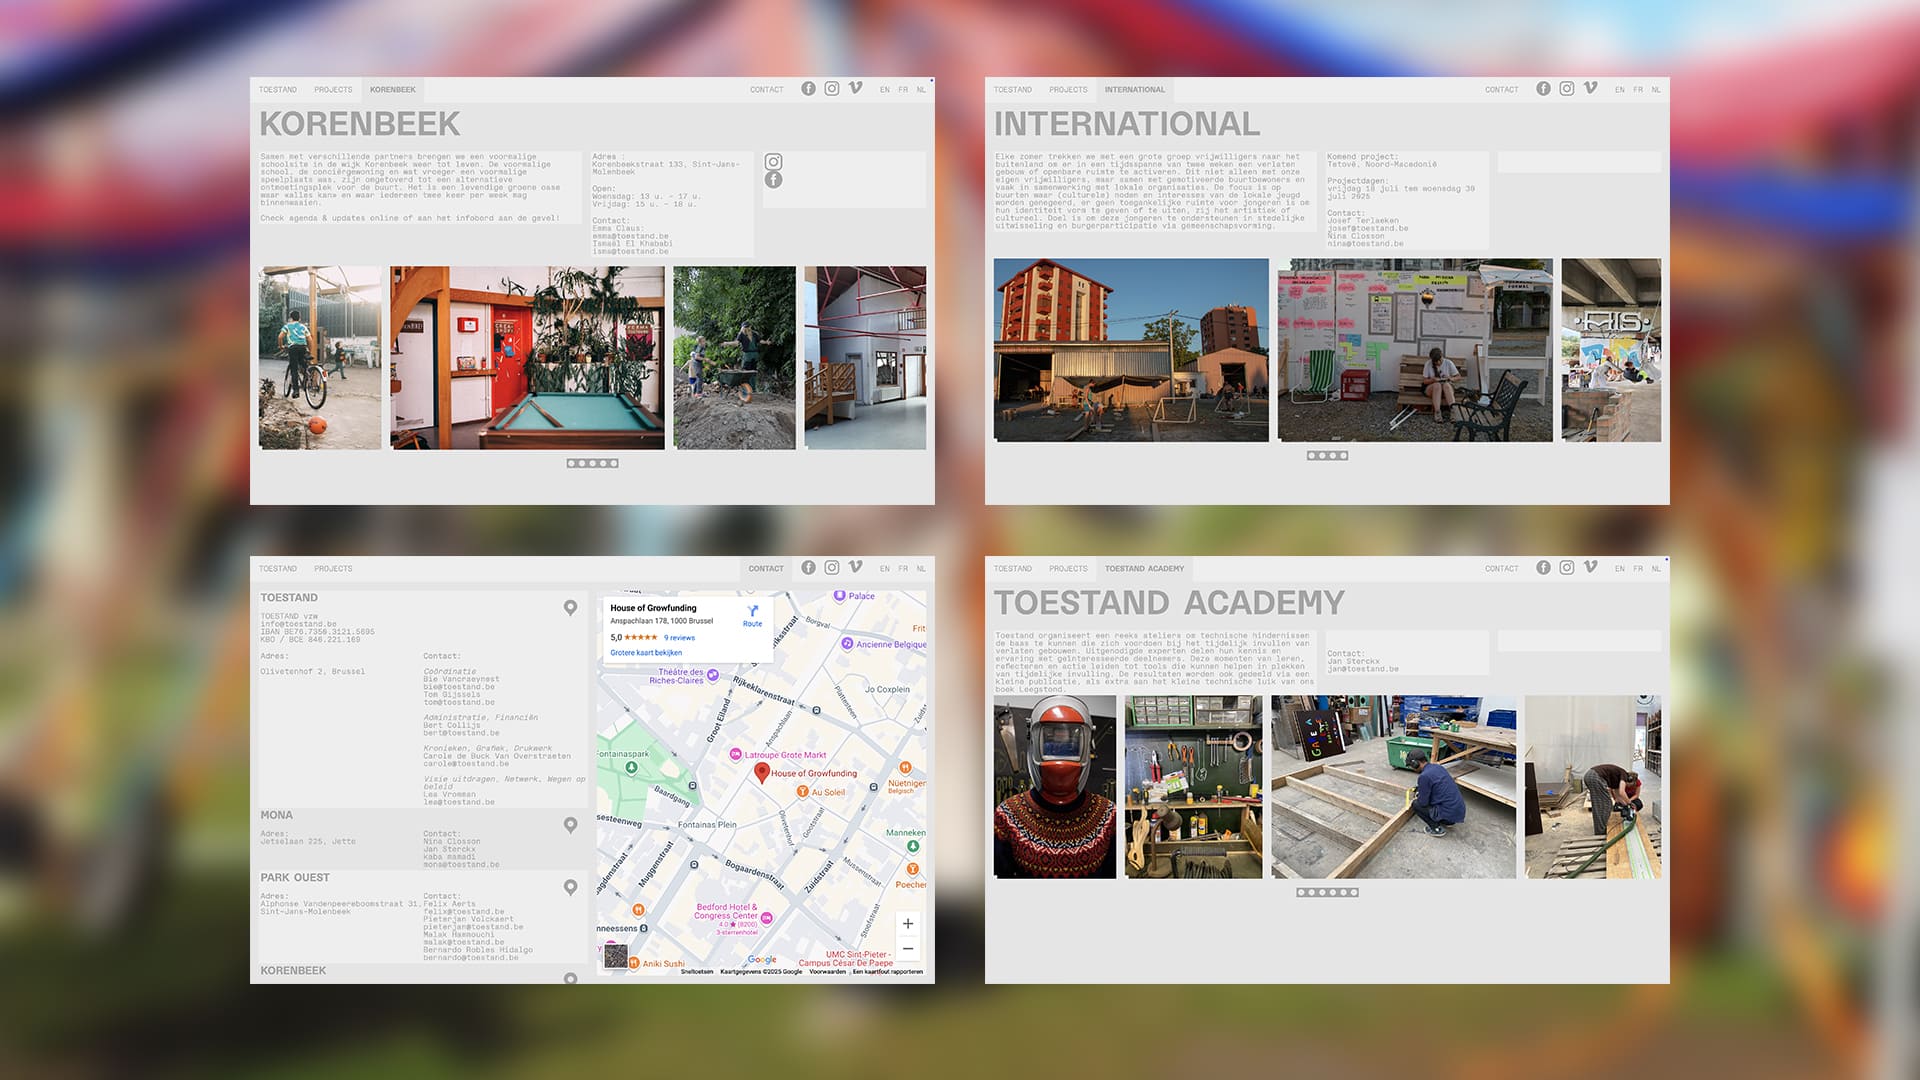Open PROJECTS menu in Korenbeek page header
1920x1080 pixels.
(333, 90)
